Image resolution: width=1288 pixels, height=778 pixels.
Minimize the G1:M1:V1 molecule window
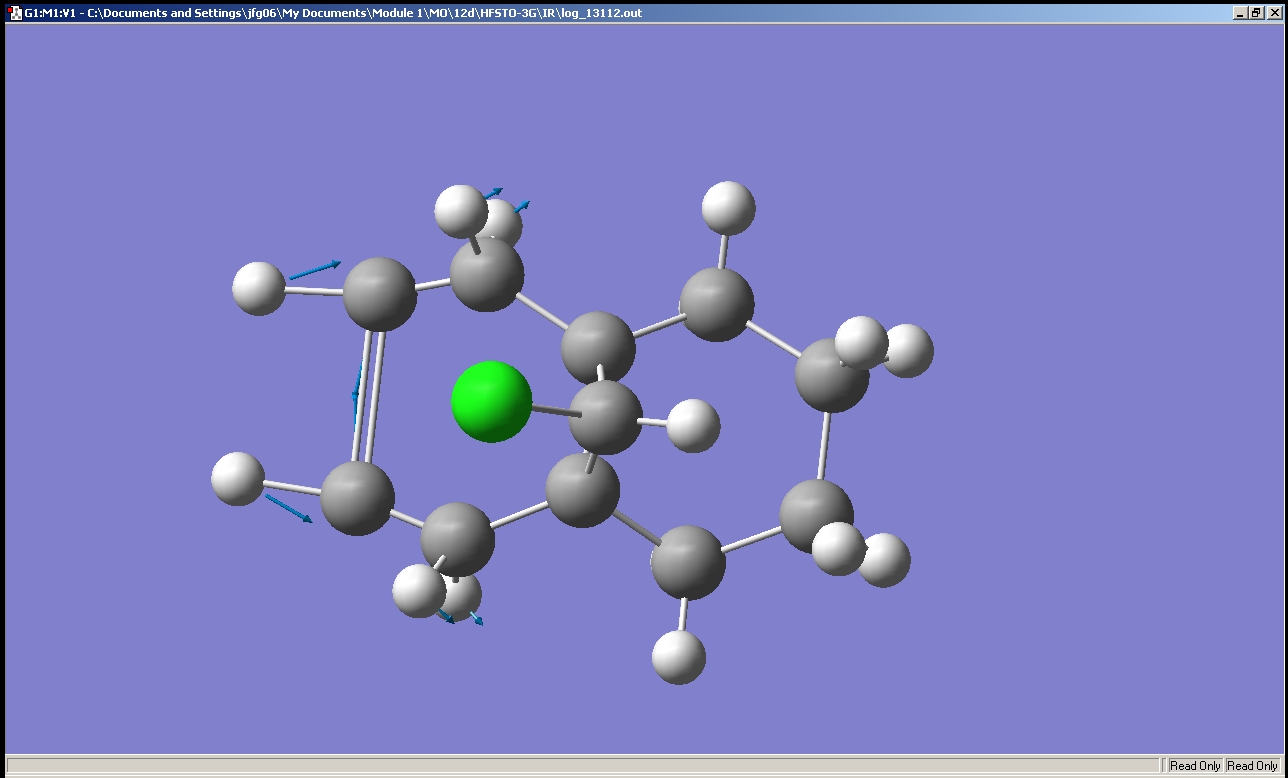pyautogui.click(x=1240, y=13)
